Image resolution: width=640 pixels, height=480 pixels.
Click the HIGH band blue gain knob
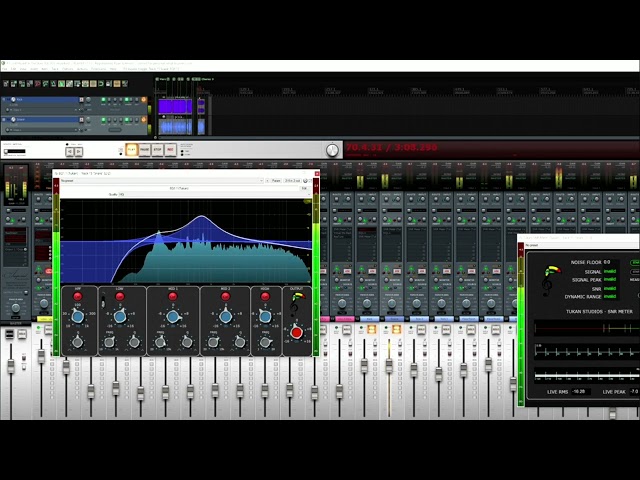tap(265, 316)
